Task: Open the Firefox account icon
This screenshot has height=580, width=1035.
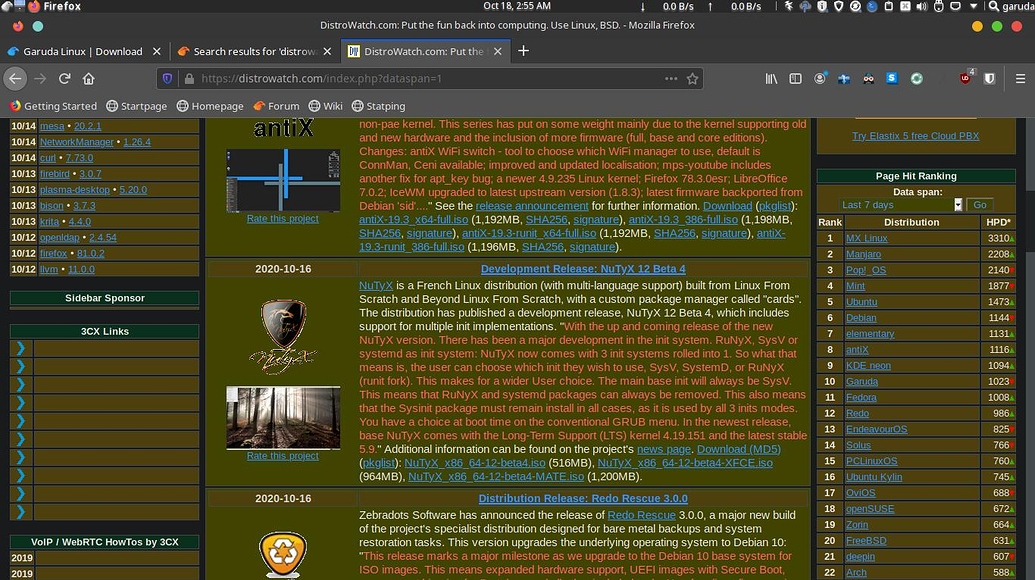Action: (820, 78)
